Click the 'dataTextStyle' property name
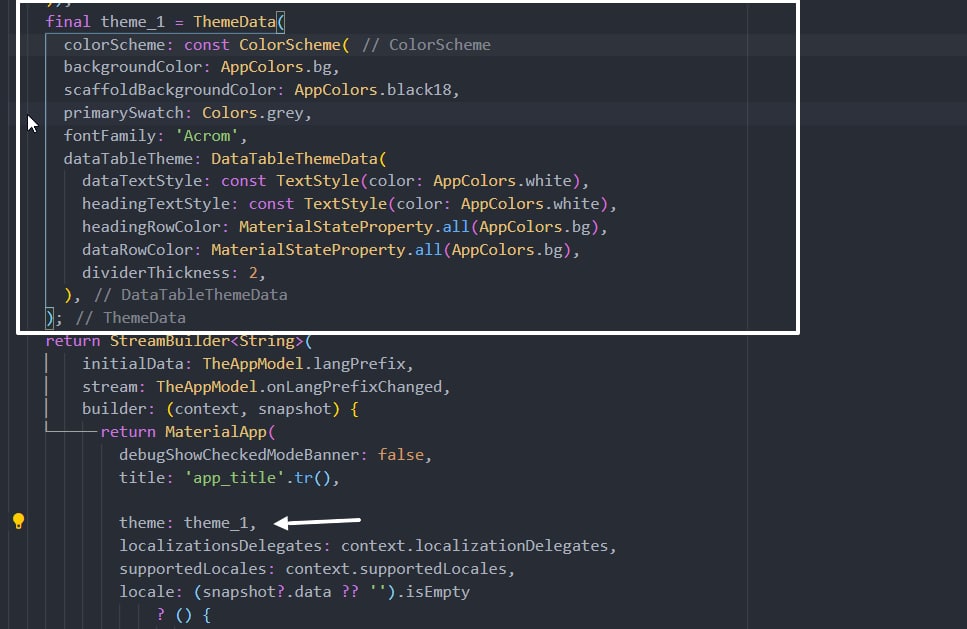Image resolution: width=967 pixels, height=629 pixels. (142, 181)
